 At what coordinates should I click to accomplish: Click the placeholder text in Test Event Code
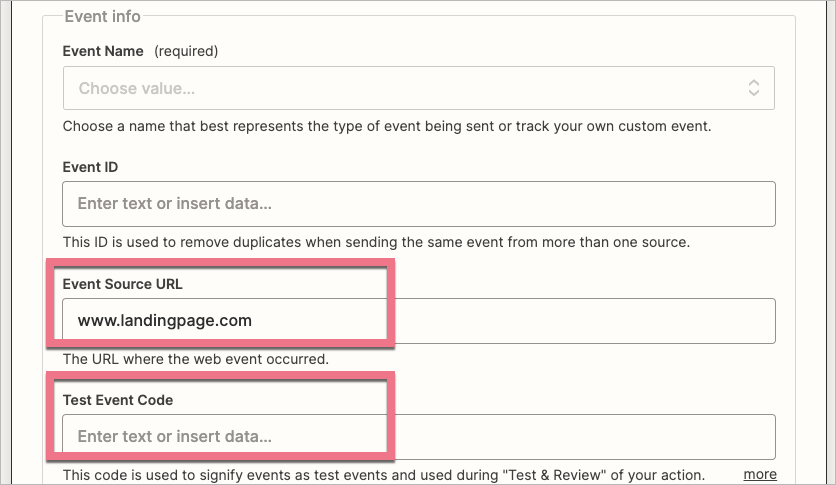174,437
